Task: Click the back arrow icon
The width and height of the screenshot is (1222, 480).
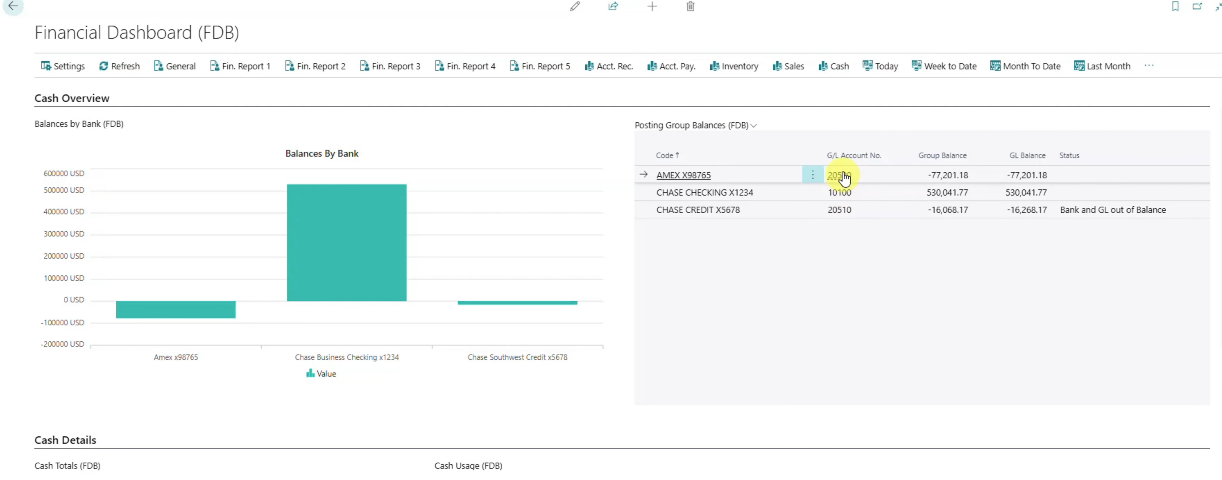Action: coord(14,7)
